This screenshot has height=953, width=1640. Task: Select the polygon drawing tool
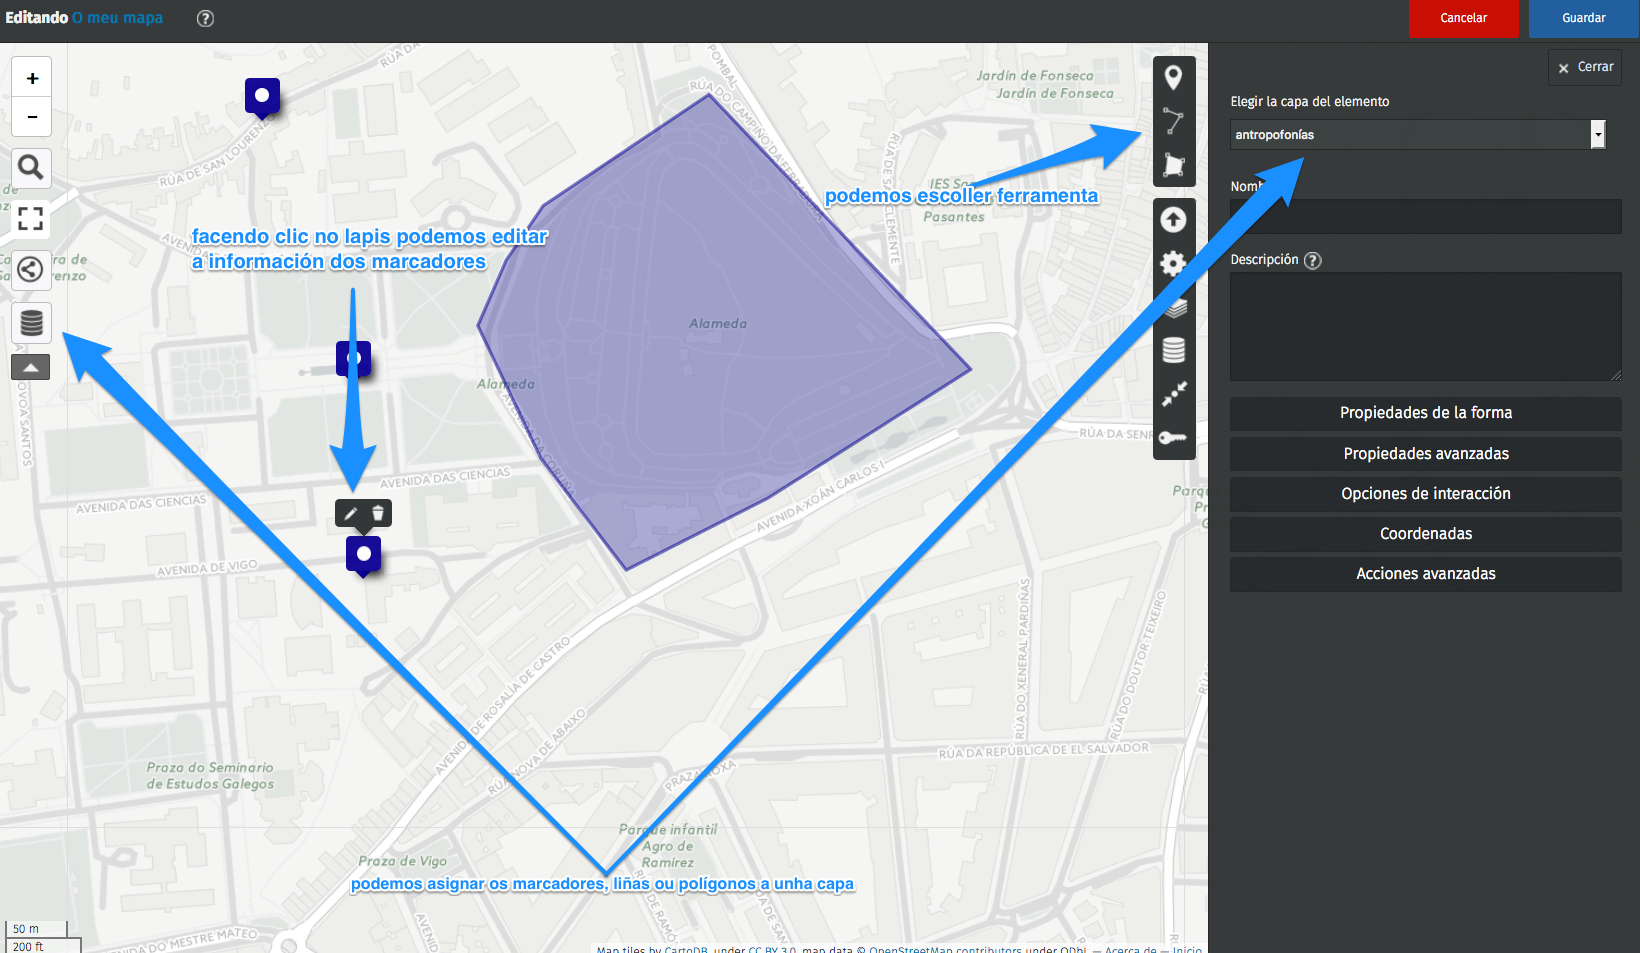coord(1174,165)
